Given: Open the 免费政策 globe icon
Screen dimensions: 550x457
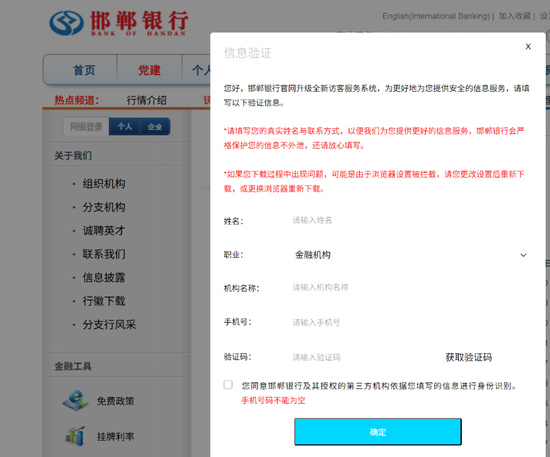Looking at the screenshot, I should coord(75,401).
